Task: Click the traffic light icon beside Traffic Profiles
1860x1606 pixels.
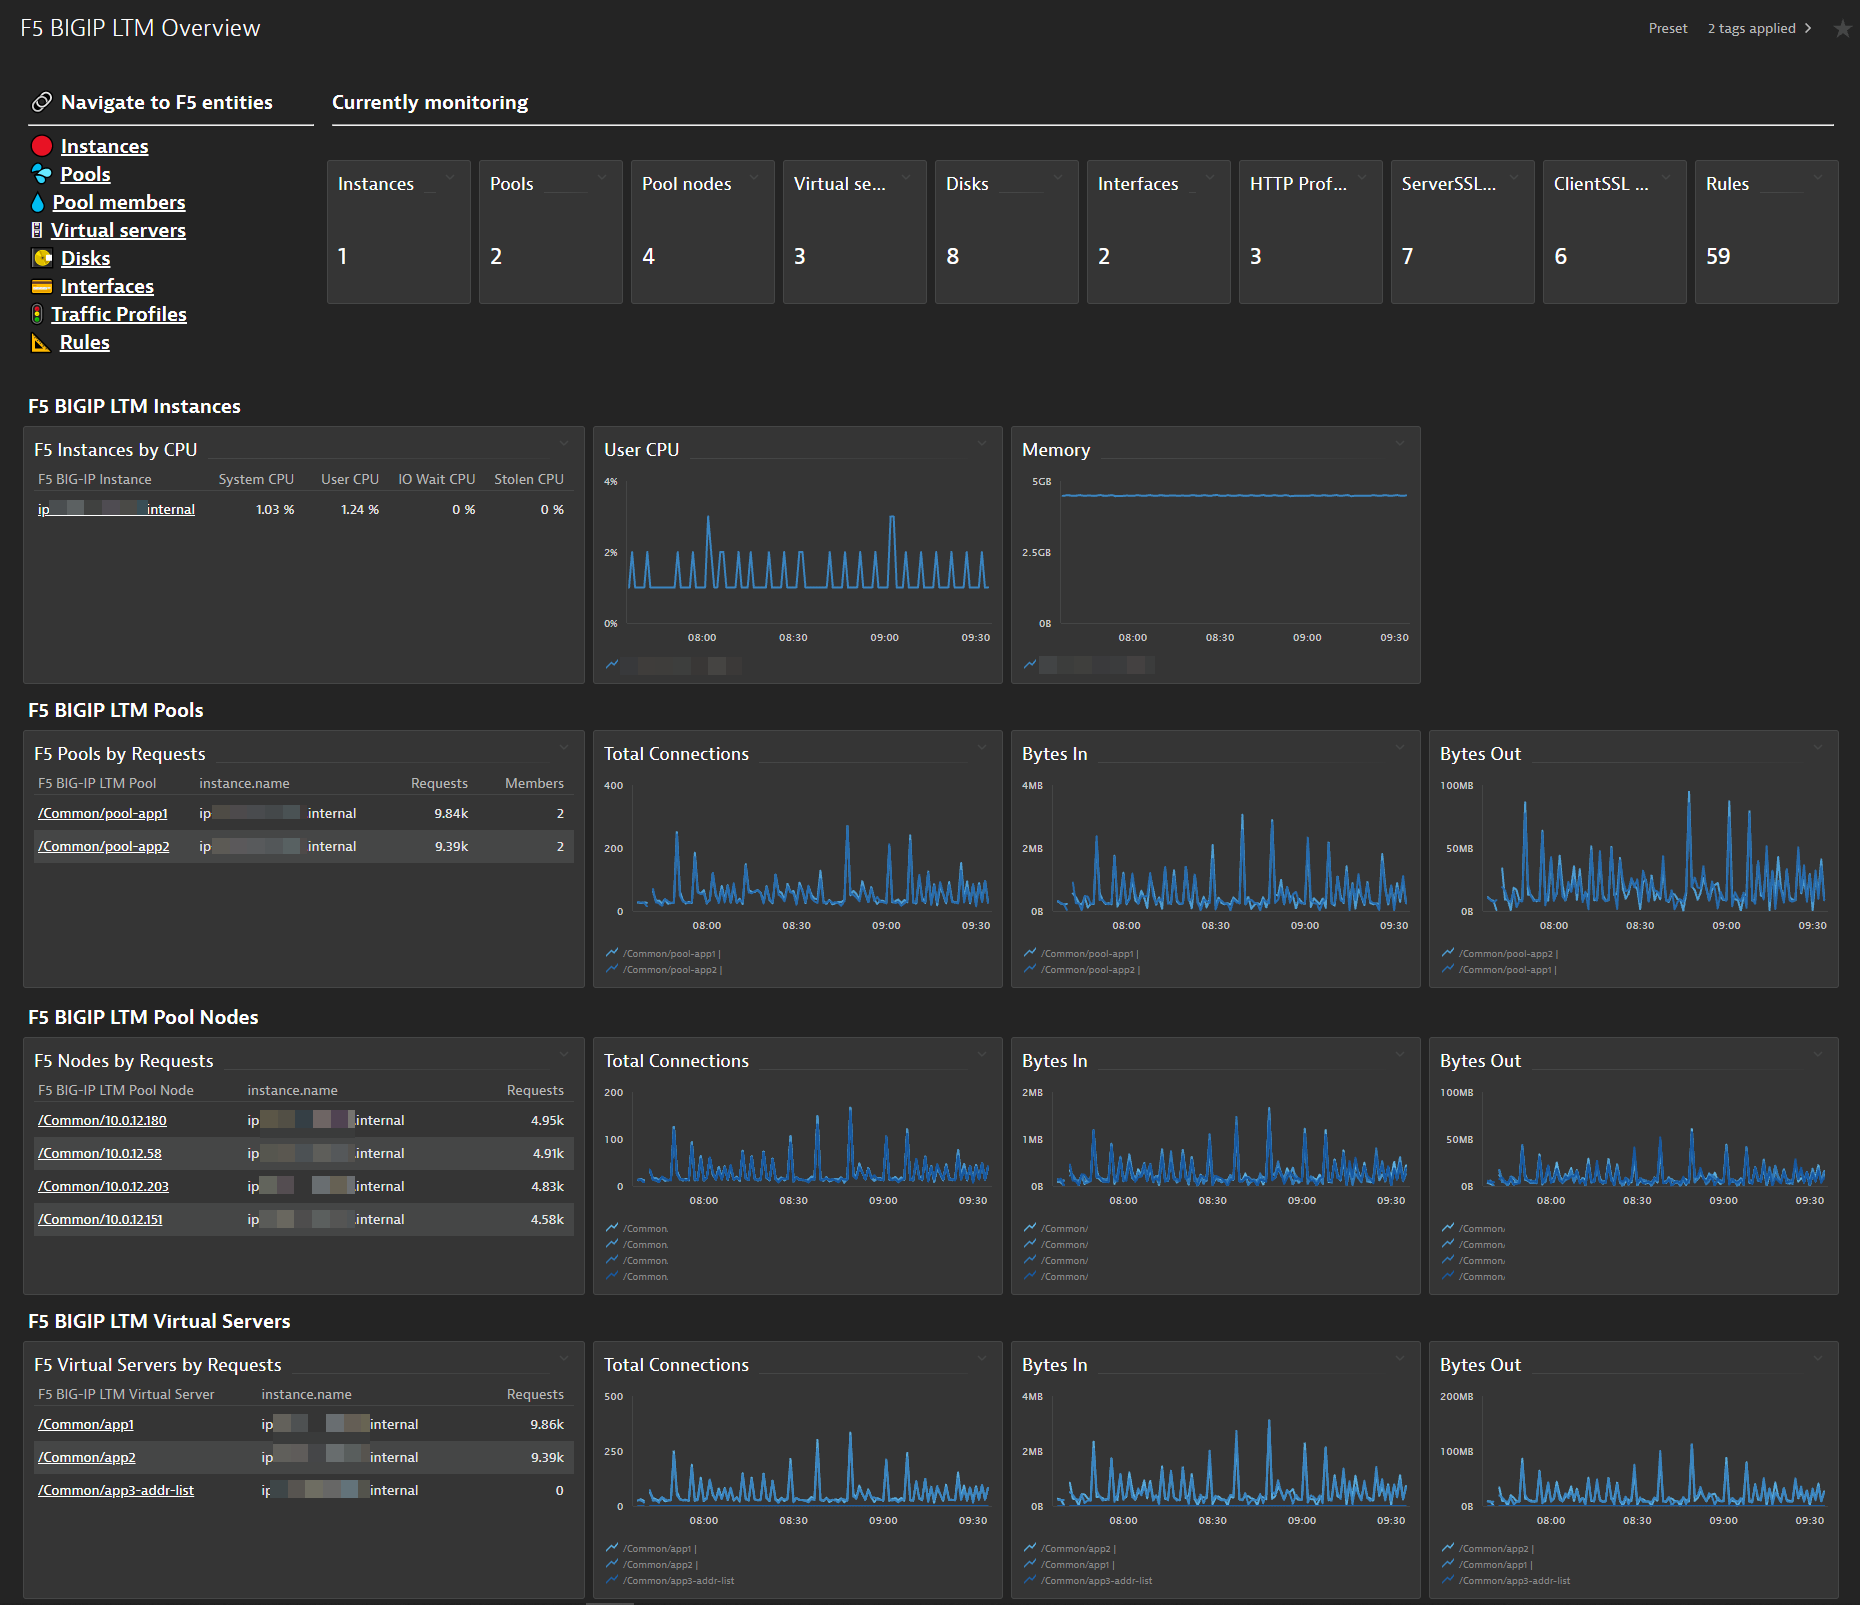Action: [x=37, y=314]
